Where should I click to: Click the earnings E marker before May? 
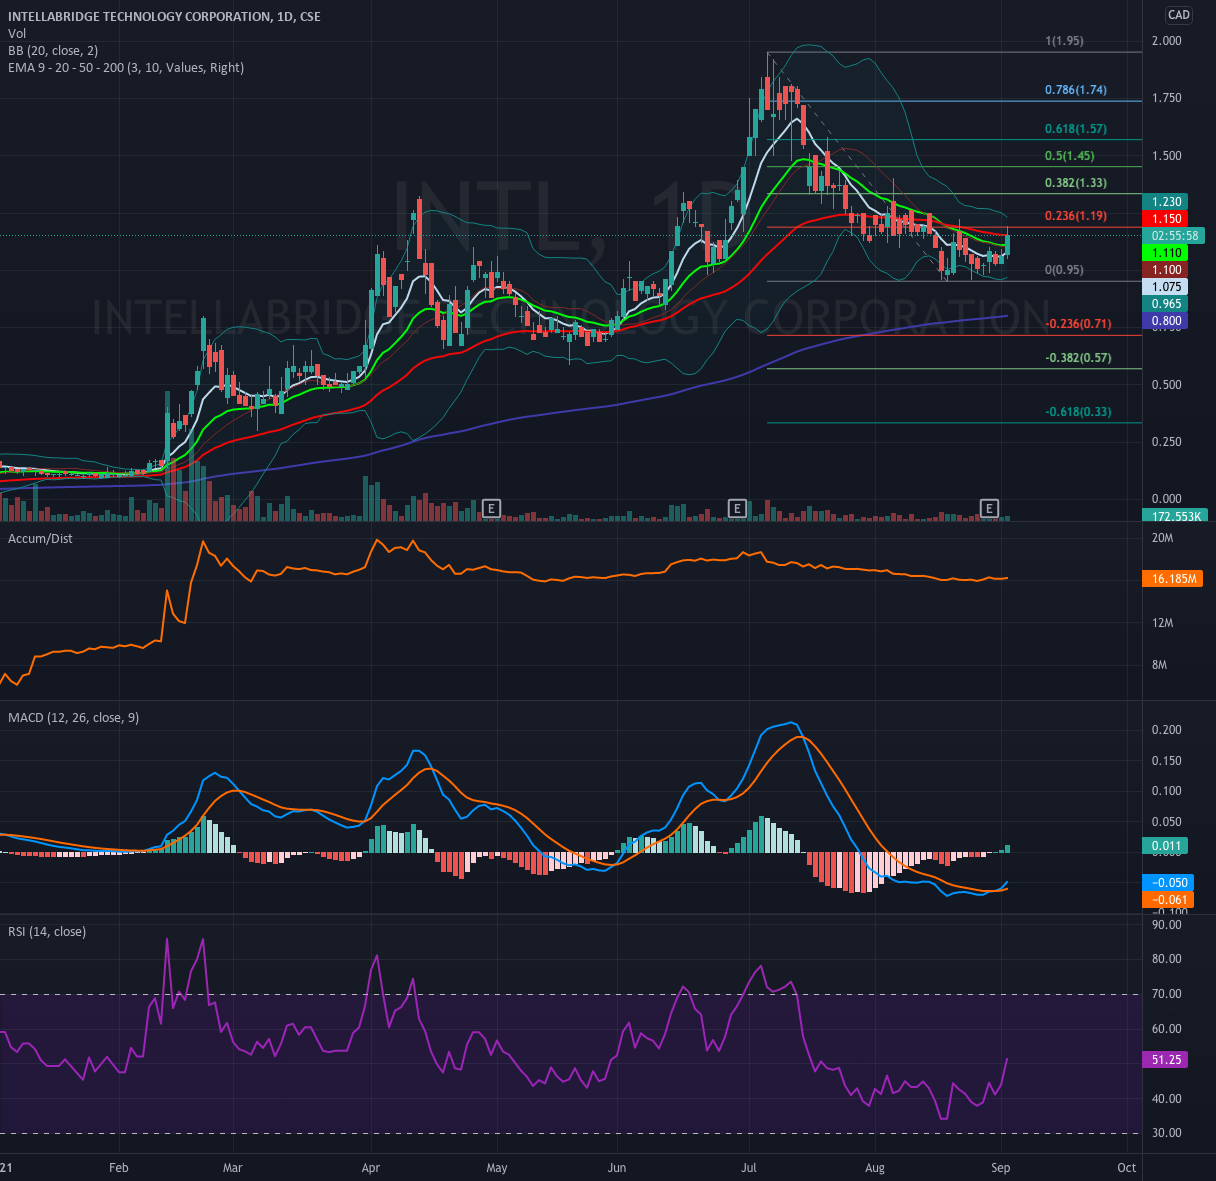[491, 509]
